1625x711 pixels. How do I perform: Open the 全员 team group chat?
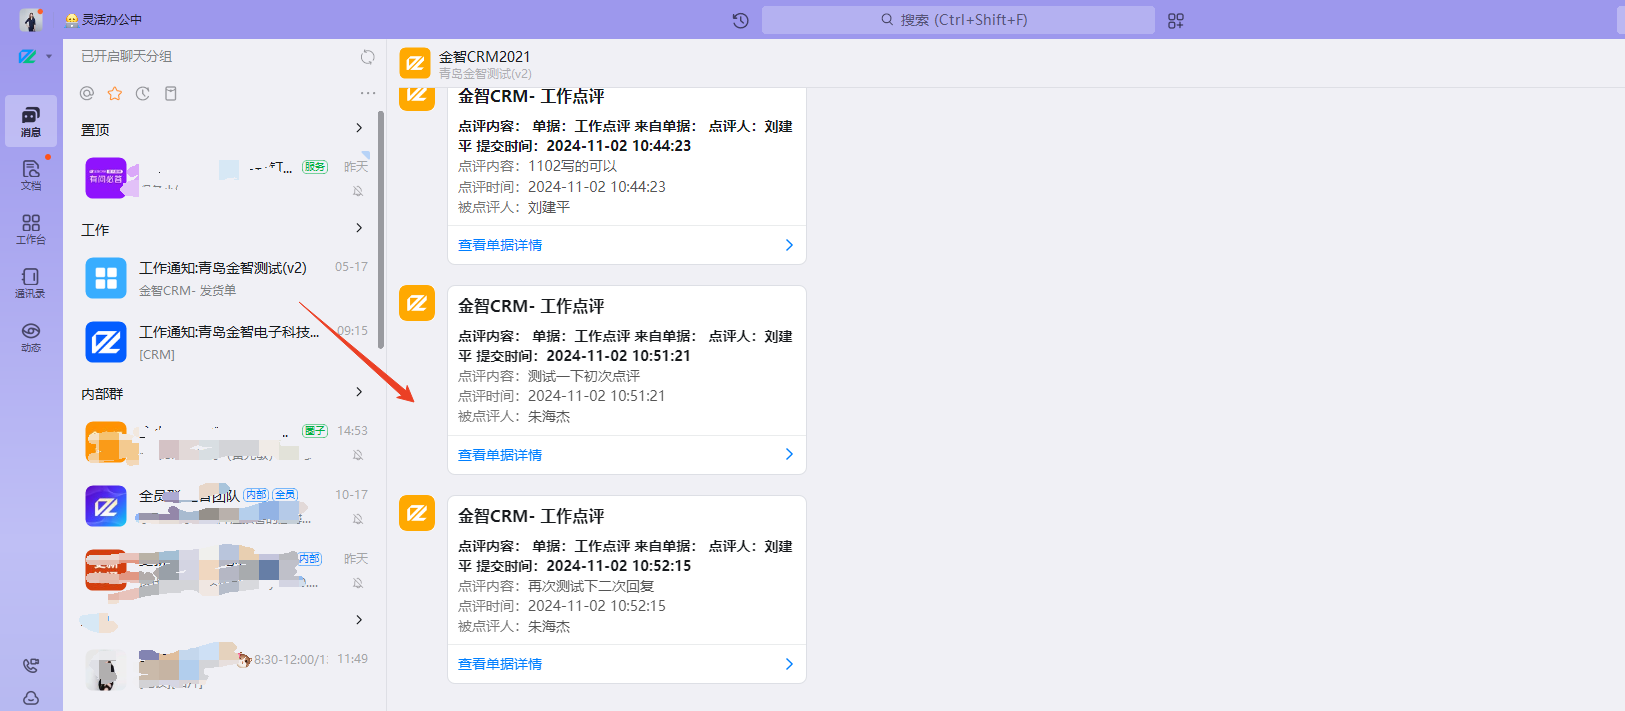(225, 506)
